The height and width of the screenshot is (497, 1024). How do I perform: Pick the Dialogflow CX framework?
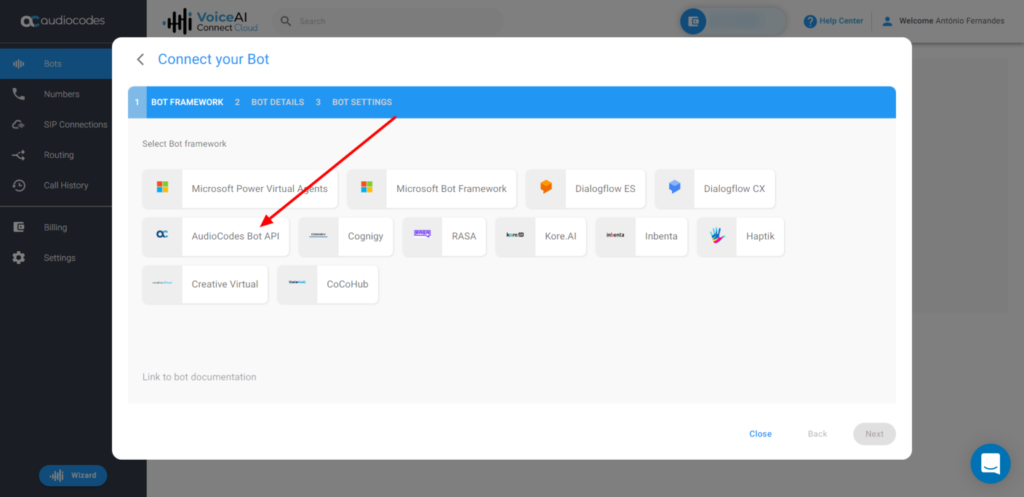pyautogui.click(x=714, y=188)
